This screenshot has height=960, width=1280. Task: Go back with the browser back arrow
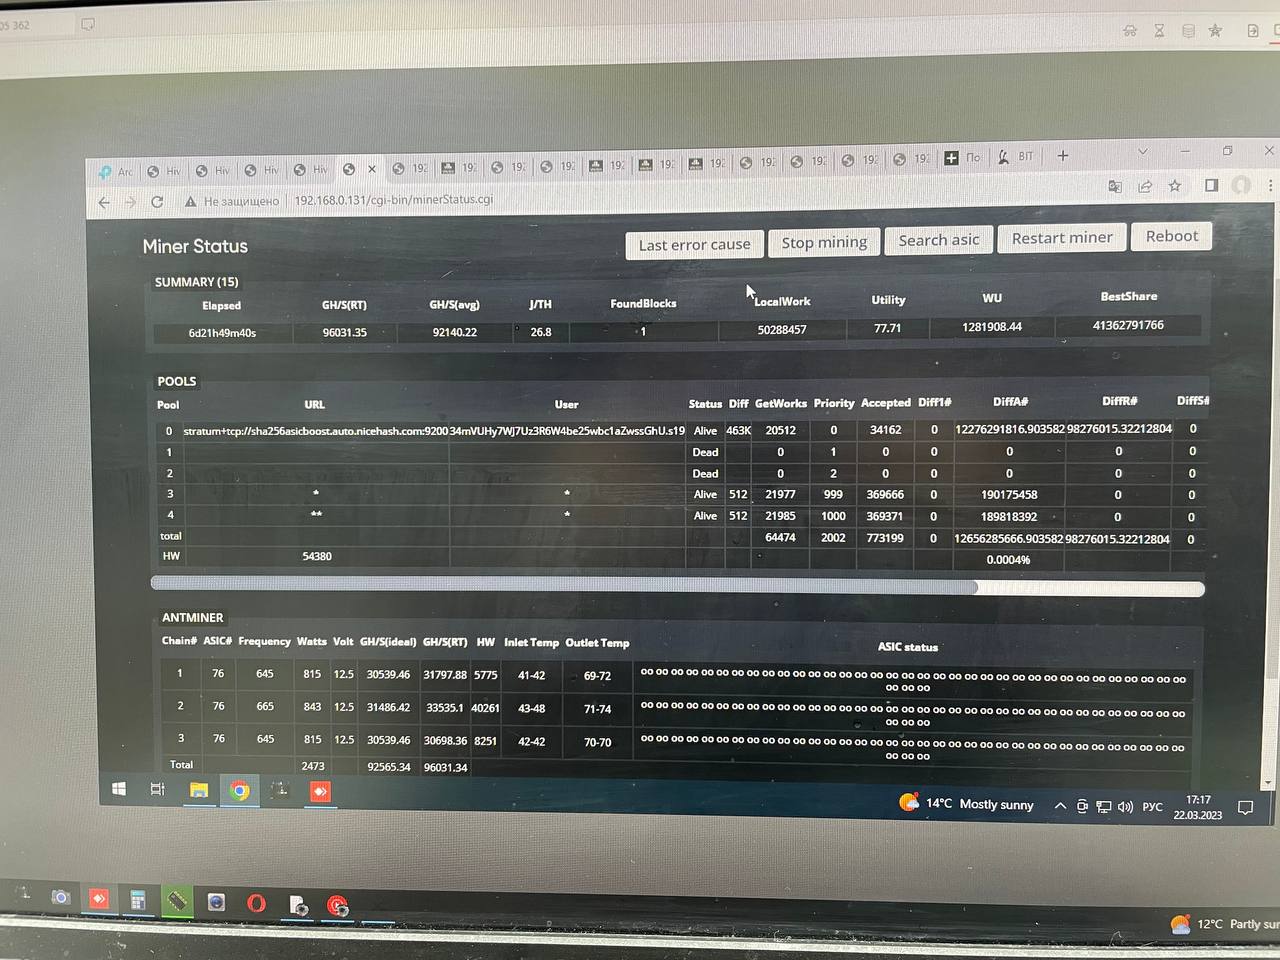coord(104,202)
